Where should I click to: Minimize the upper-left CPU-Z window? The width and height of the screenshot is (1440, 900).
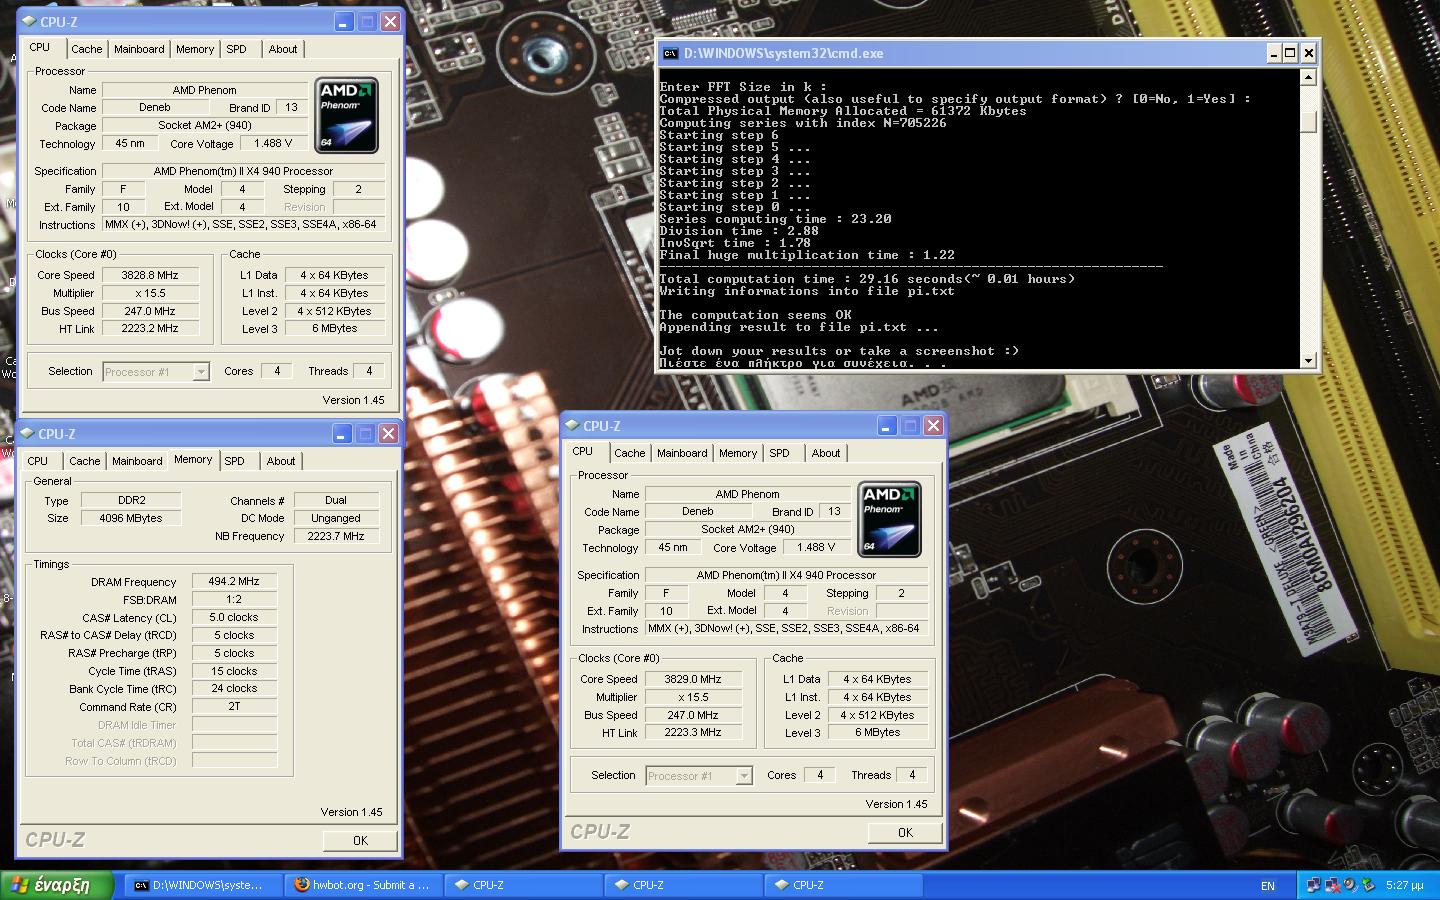click(344, 21)
